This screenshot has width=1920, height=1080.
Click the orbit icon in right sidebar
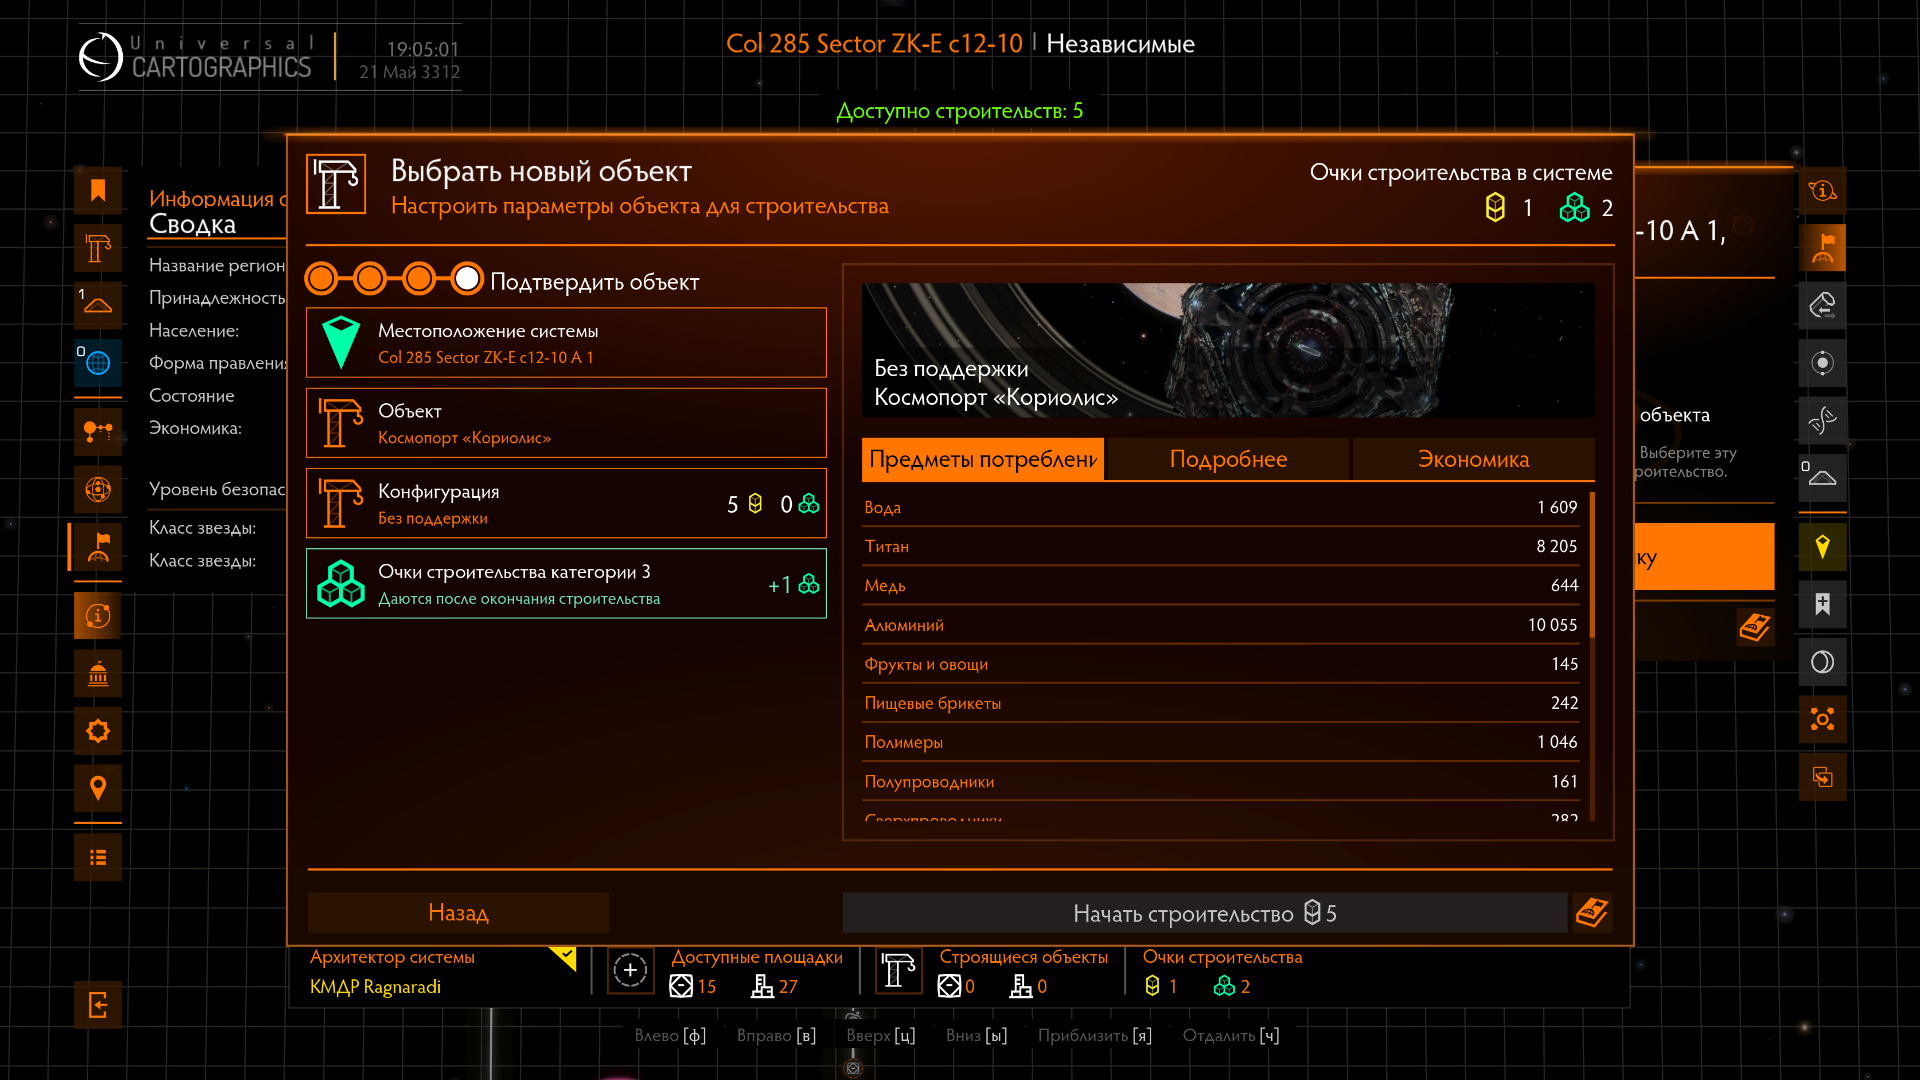1822,420
